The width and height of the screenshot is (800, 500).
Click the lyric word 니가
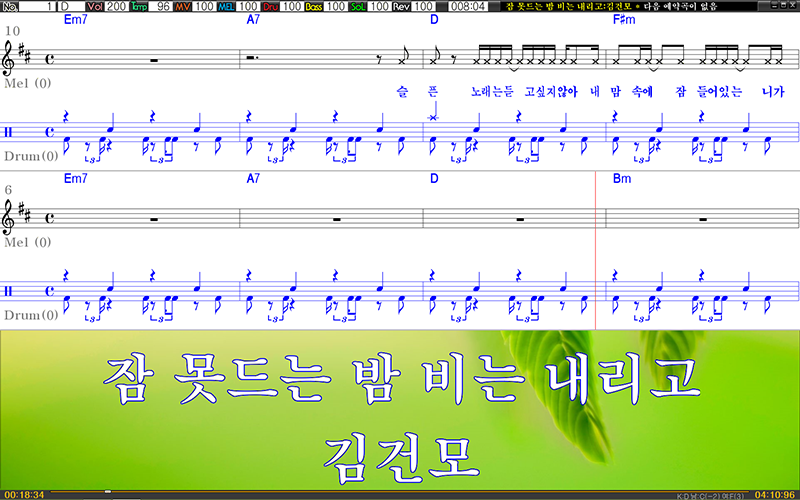773,92
